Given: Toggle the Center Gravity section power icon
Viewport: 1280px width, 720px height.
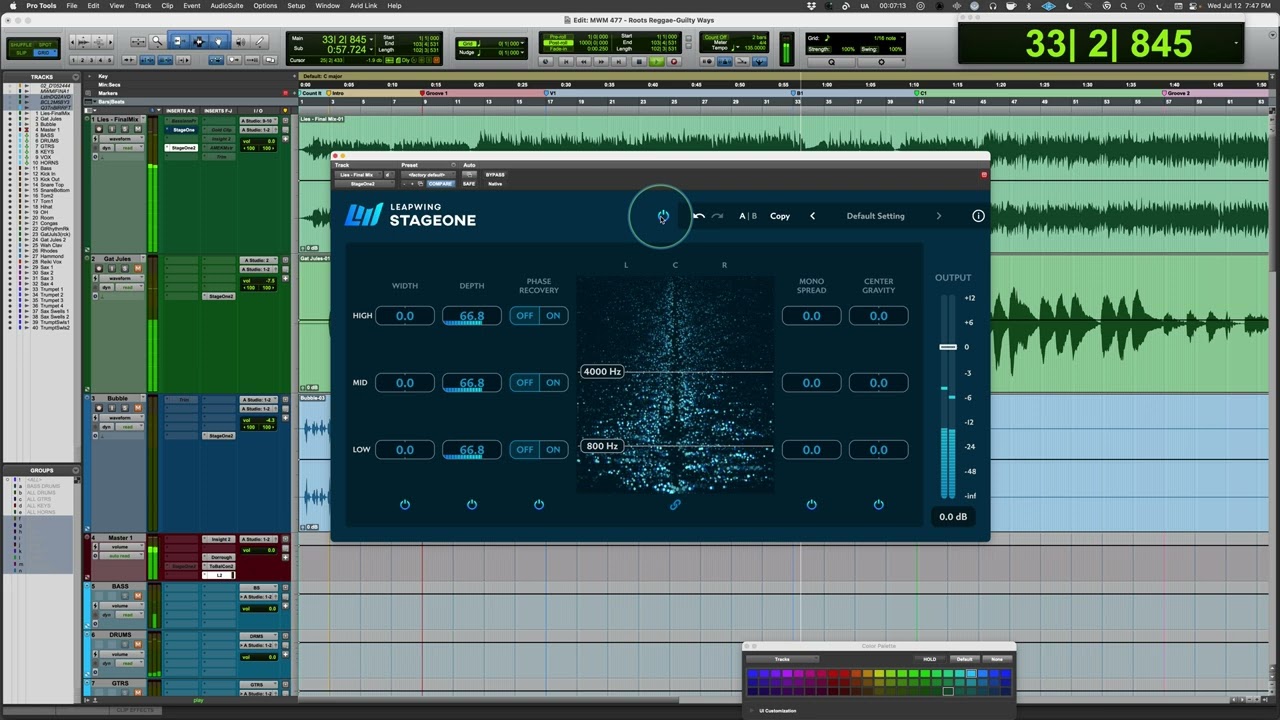Looking at the screenshot, I should tap(878, 504).
